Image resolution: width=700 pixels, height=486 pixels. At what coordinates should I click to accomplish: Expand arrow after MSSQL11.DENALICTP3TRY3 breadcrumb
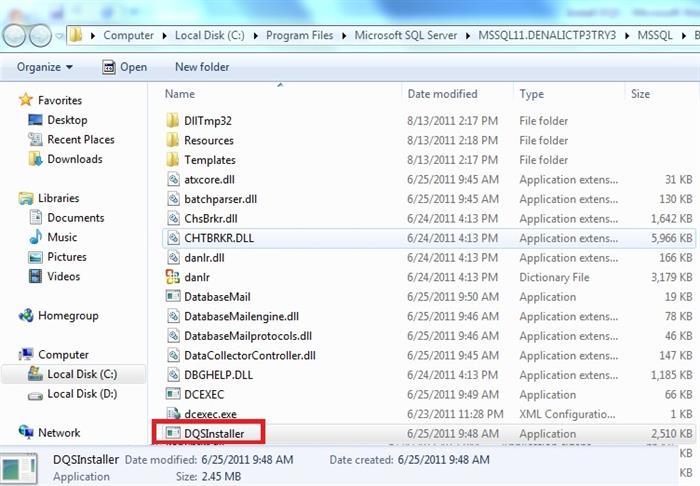point(627,36)
